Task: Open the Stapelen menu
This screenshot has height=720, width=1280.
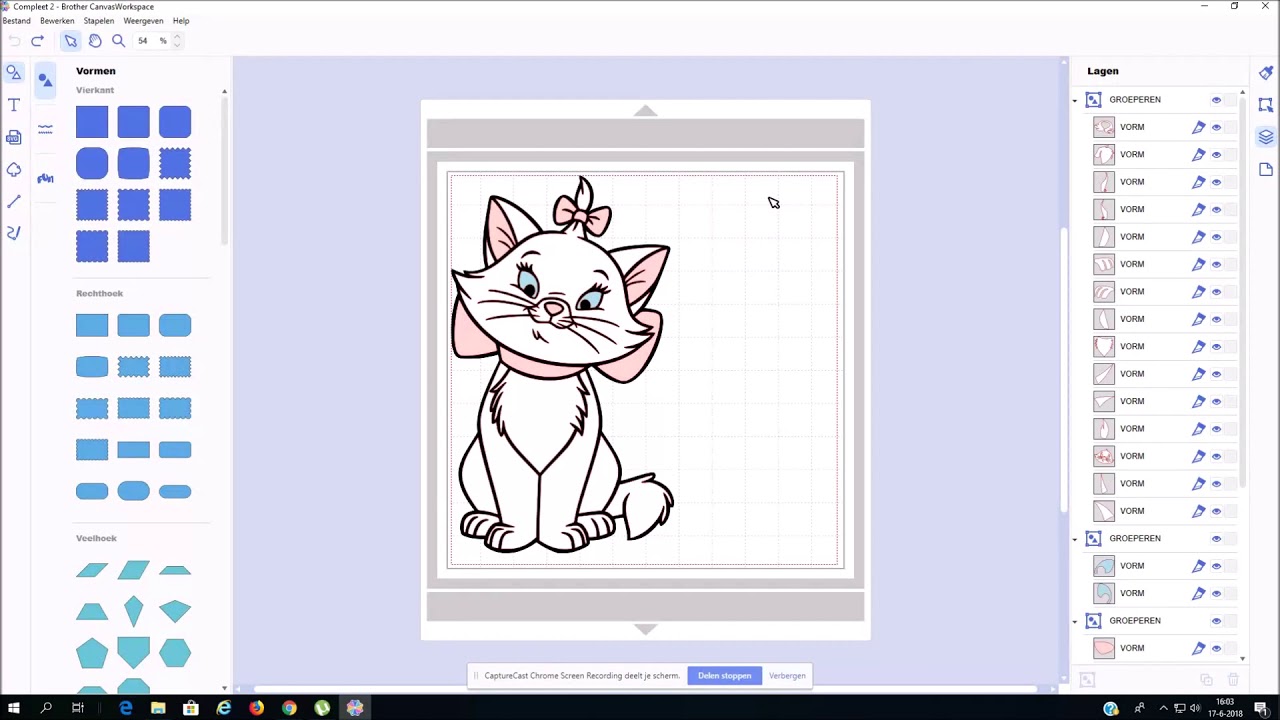Action: coord(99,20)
